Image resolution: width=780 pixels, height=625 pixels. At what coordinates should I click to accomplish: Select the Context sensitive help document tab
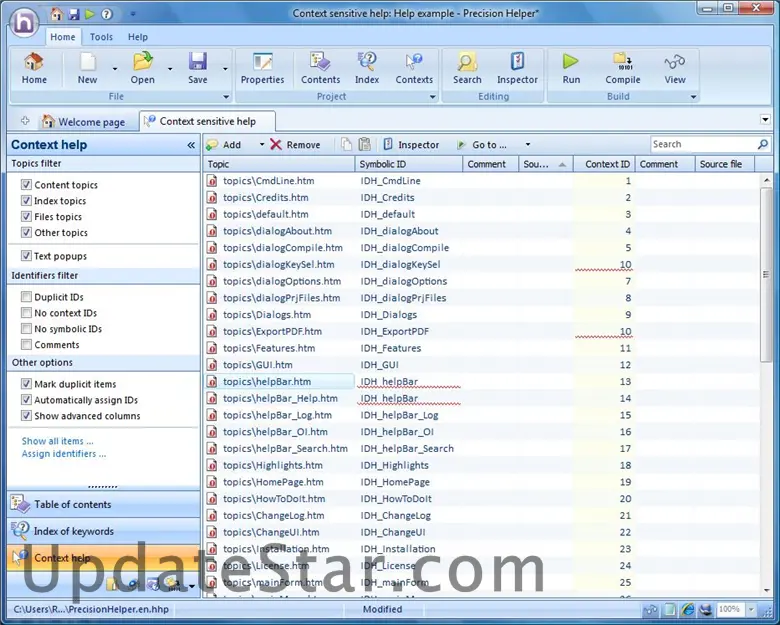click(207, 121)
